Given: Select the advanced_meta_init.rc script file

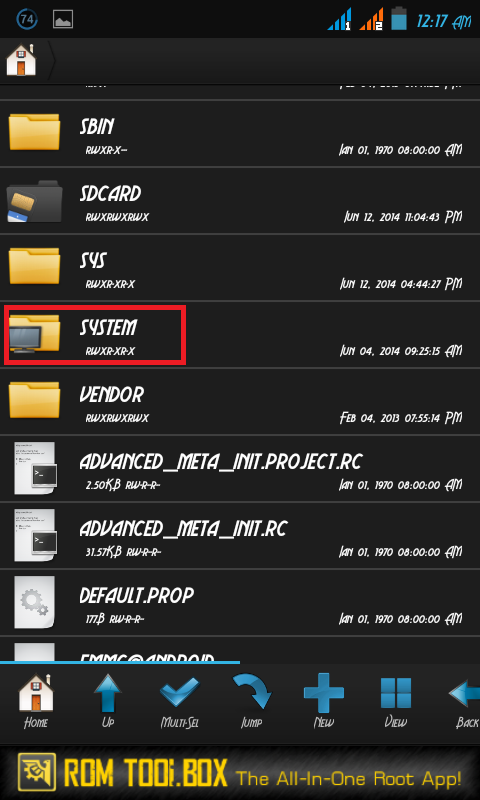Looking at the screenshot, I should [240, 536].
